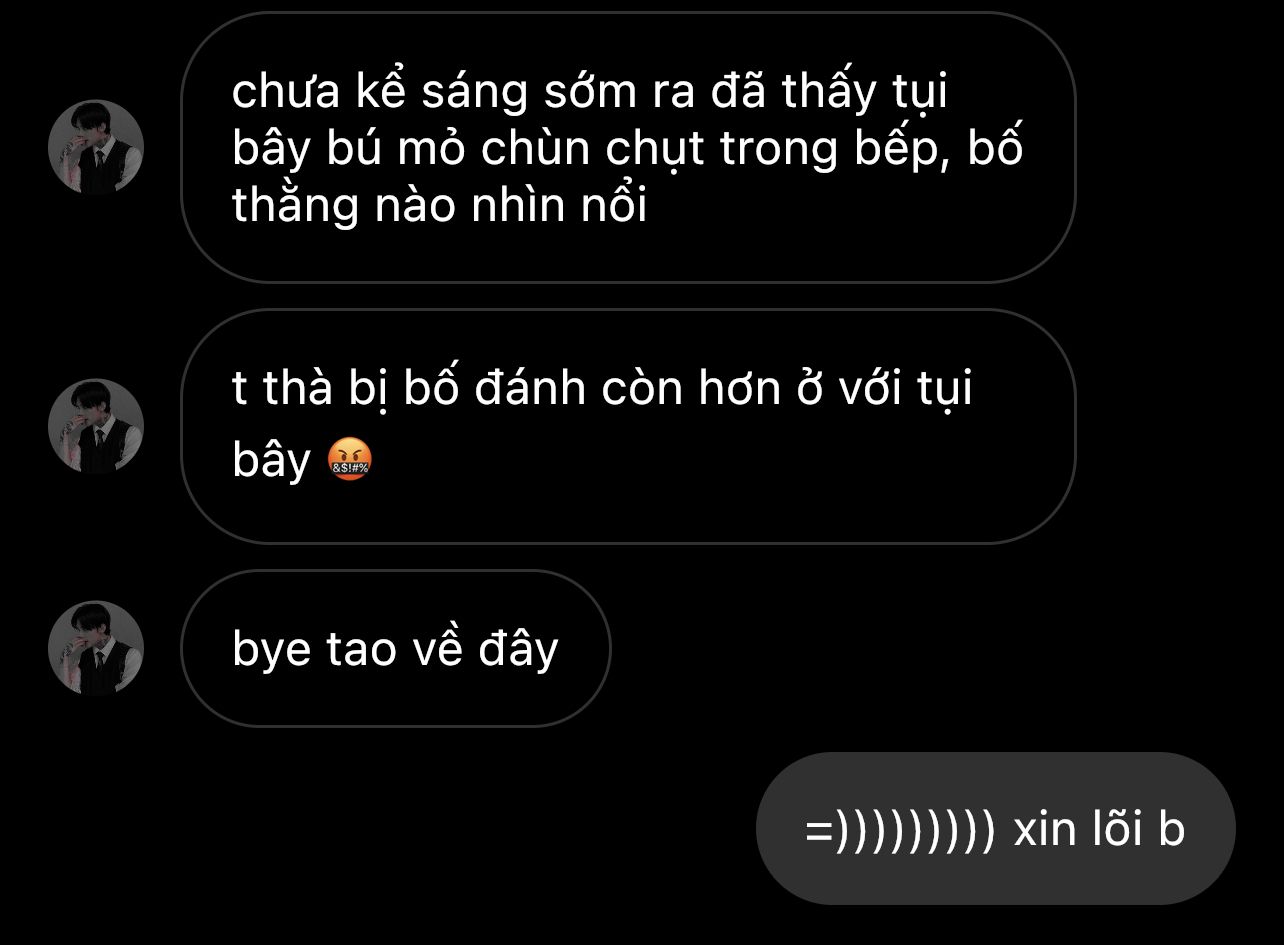Open avatar beside "chưa kể sáng sớm" message
Screen dimensions: 1284x945
coord(96,147)
